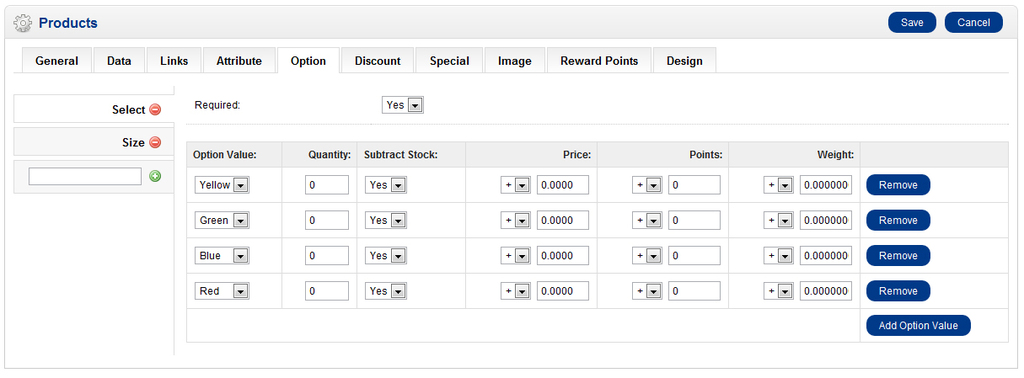The image size is (1024, 378).
Task: Open Price prefix dropdown in Red row
Action: click(x=515, y=291)
